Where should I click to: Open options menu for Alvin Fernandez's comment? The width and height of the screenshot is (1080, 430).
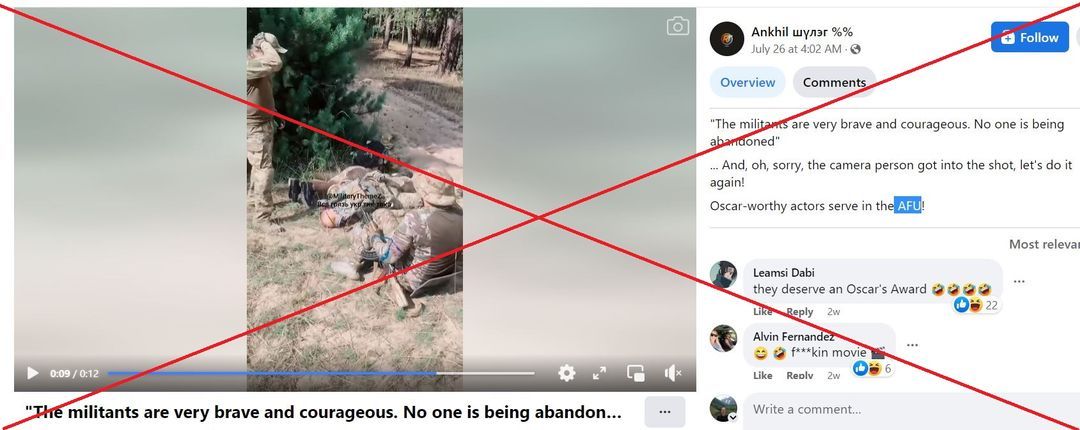coord(912,345)
